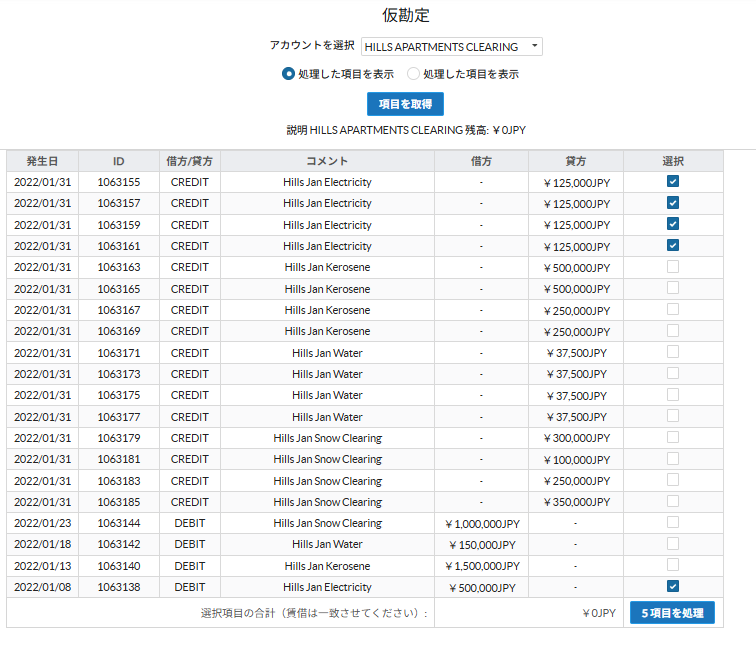
Task: Click the ID column header
Action: [118, 161]
